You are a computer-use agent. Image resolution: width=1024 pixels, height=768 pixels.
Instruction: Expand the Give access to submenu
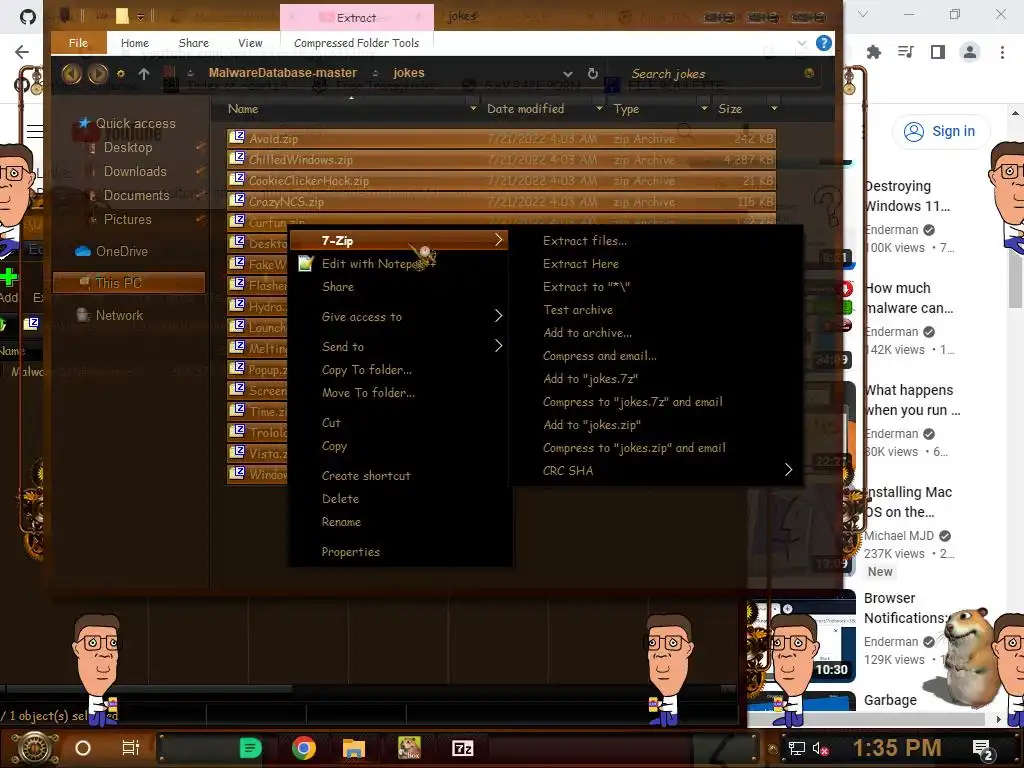[498, 316]
